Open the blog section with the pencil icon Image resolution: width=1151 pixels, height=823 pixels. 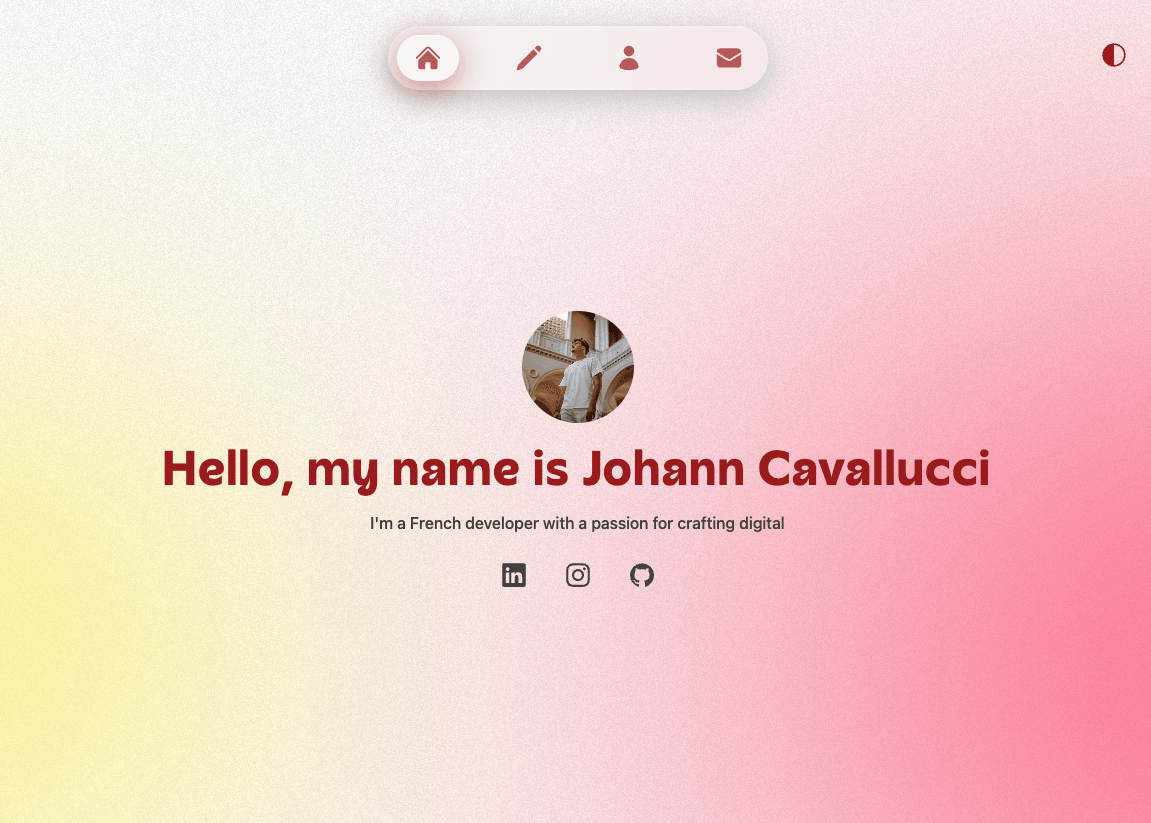(x=529, y=58)
